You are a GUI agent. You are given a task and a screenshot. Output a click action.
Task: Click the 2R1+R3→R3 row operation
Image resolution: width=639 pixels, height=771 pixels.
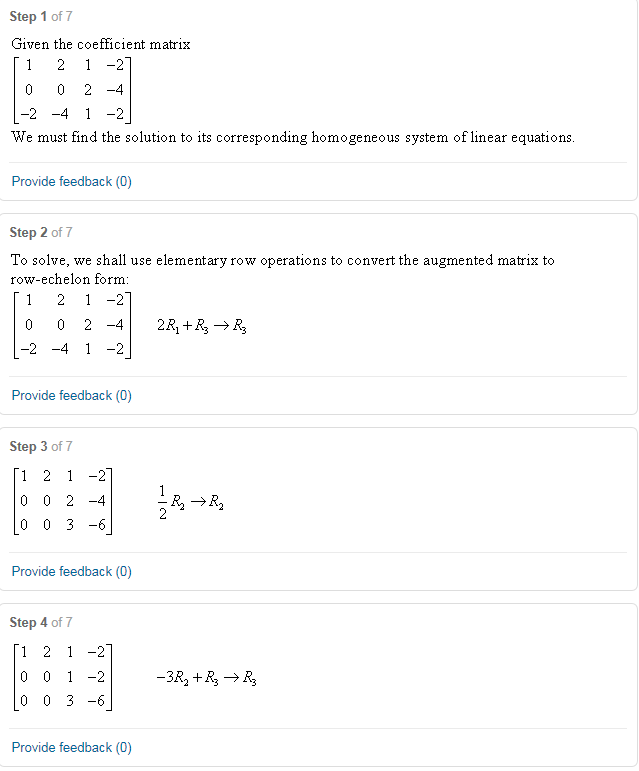coord(202,325)
